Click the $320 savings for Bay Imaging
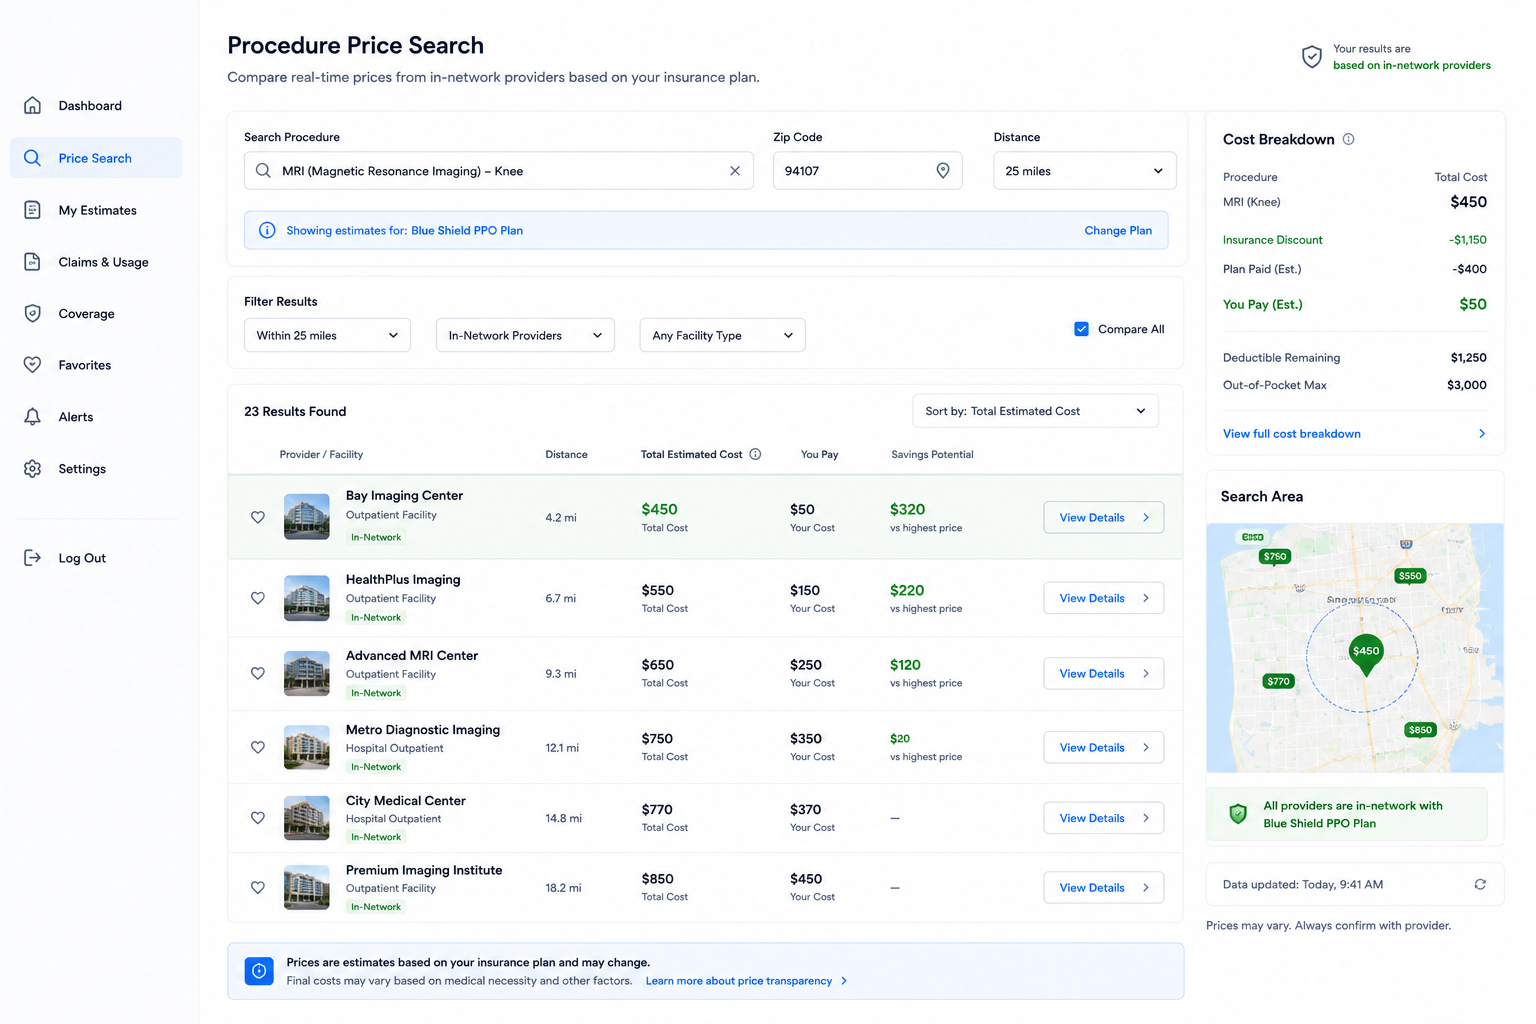 tap(907, 509)
